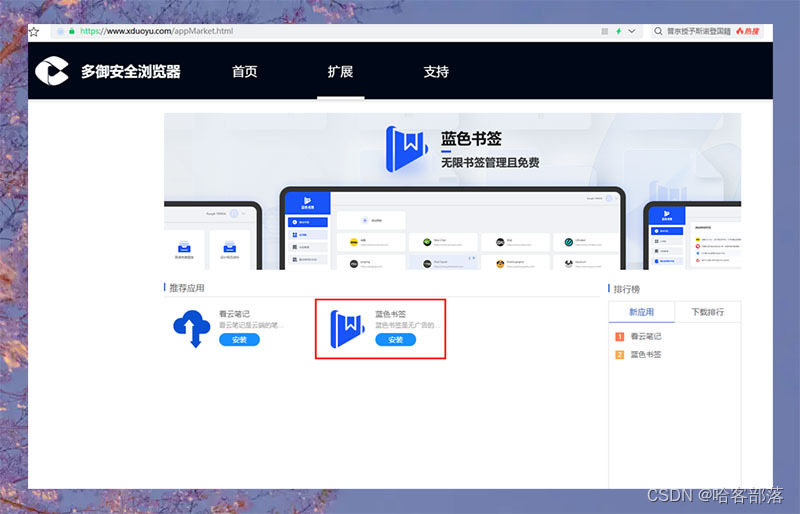The height and width of the screenshot is (514, 800).
Task: Click the 蓝色书签 banner heading
Action: (471, 138)
